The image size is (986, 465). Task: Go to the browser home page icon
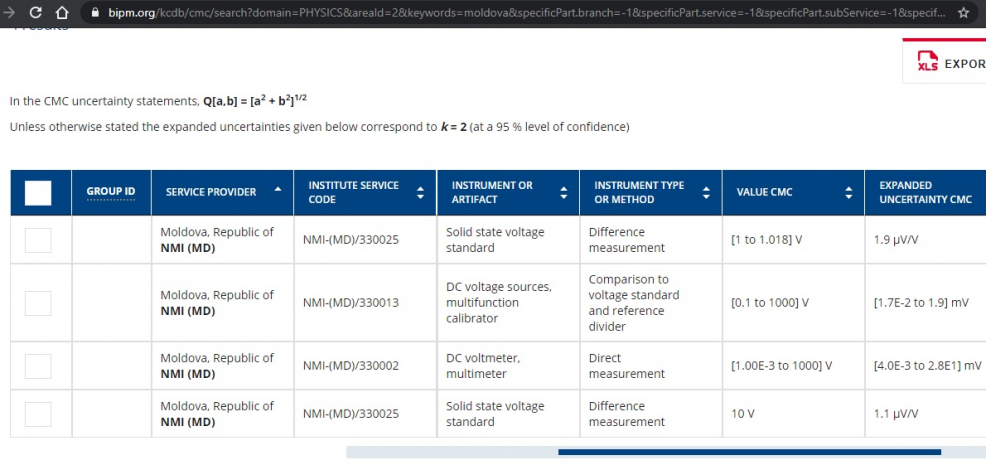pyautogui.click(x=61, y=13)
